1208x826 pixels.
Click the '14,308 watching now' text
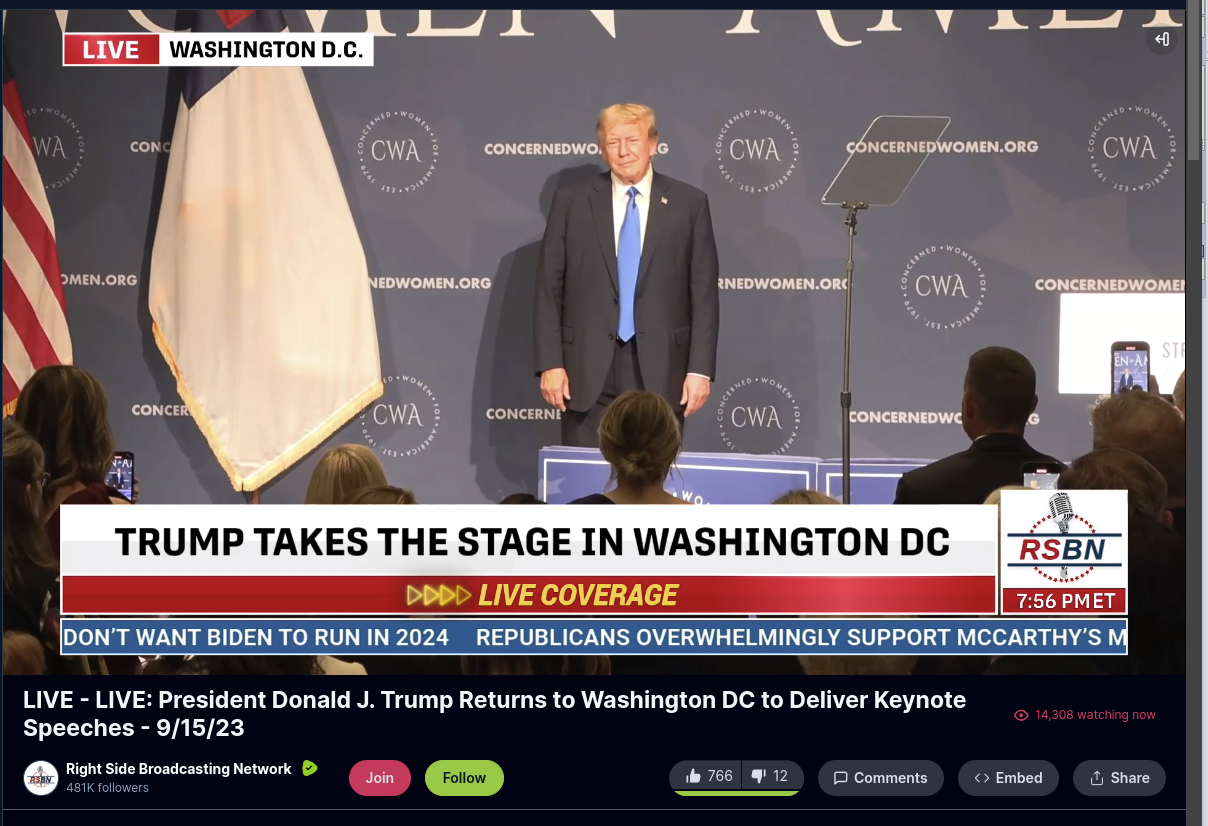pyautogui.click(x=1095, y=715)
